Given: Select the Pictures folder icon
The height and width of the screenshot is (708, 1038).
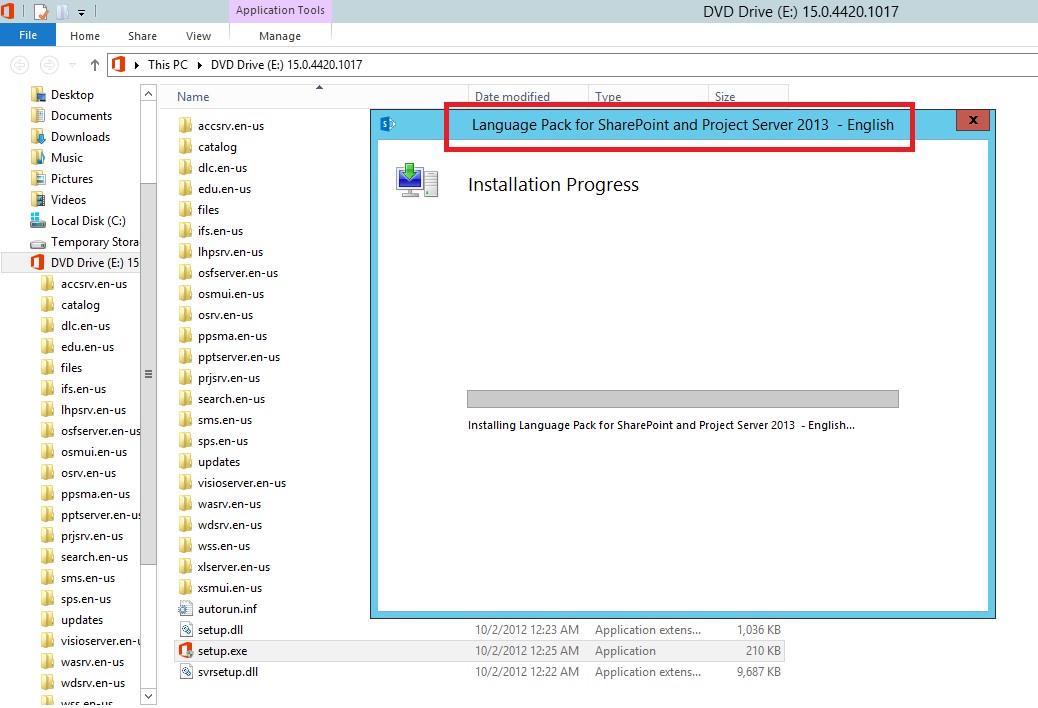Looking at the screenshot, I should [x=38, y=179].
